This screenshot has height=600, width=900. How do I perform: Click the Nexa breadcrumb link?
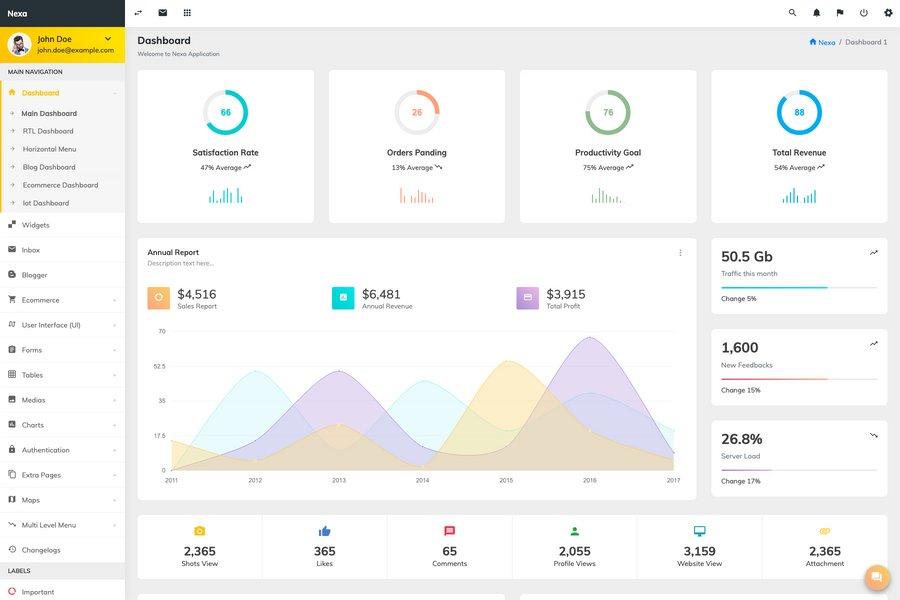coord(825,41)
